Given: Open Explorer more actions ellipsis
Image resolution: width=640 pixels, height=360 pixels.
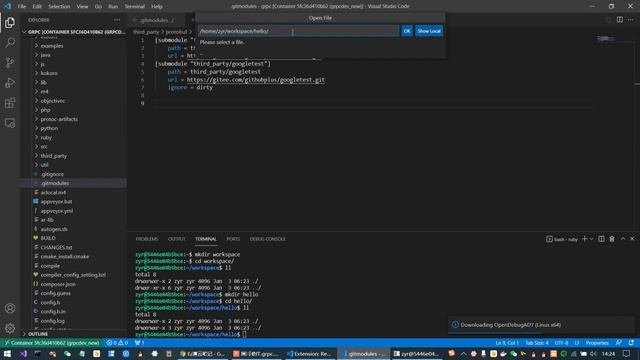Looking at the screenshot, I should click(x=117, y=20).
